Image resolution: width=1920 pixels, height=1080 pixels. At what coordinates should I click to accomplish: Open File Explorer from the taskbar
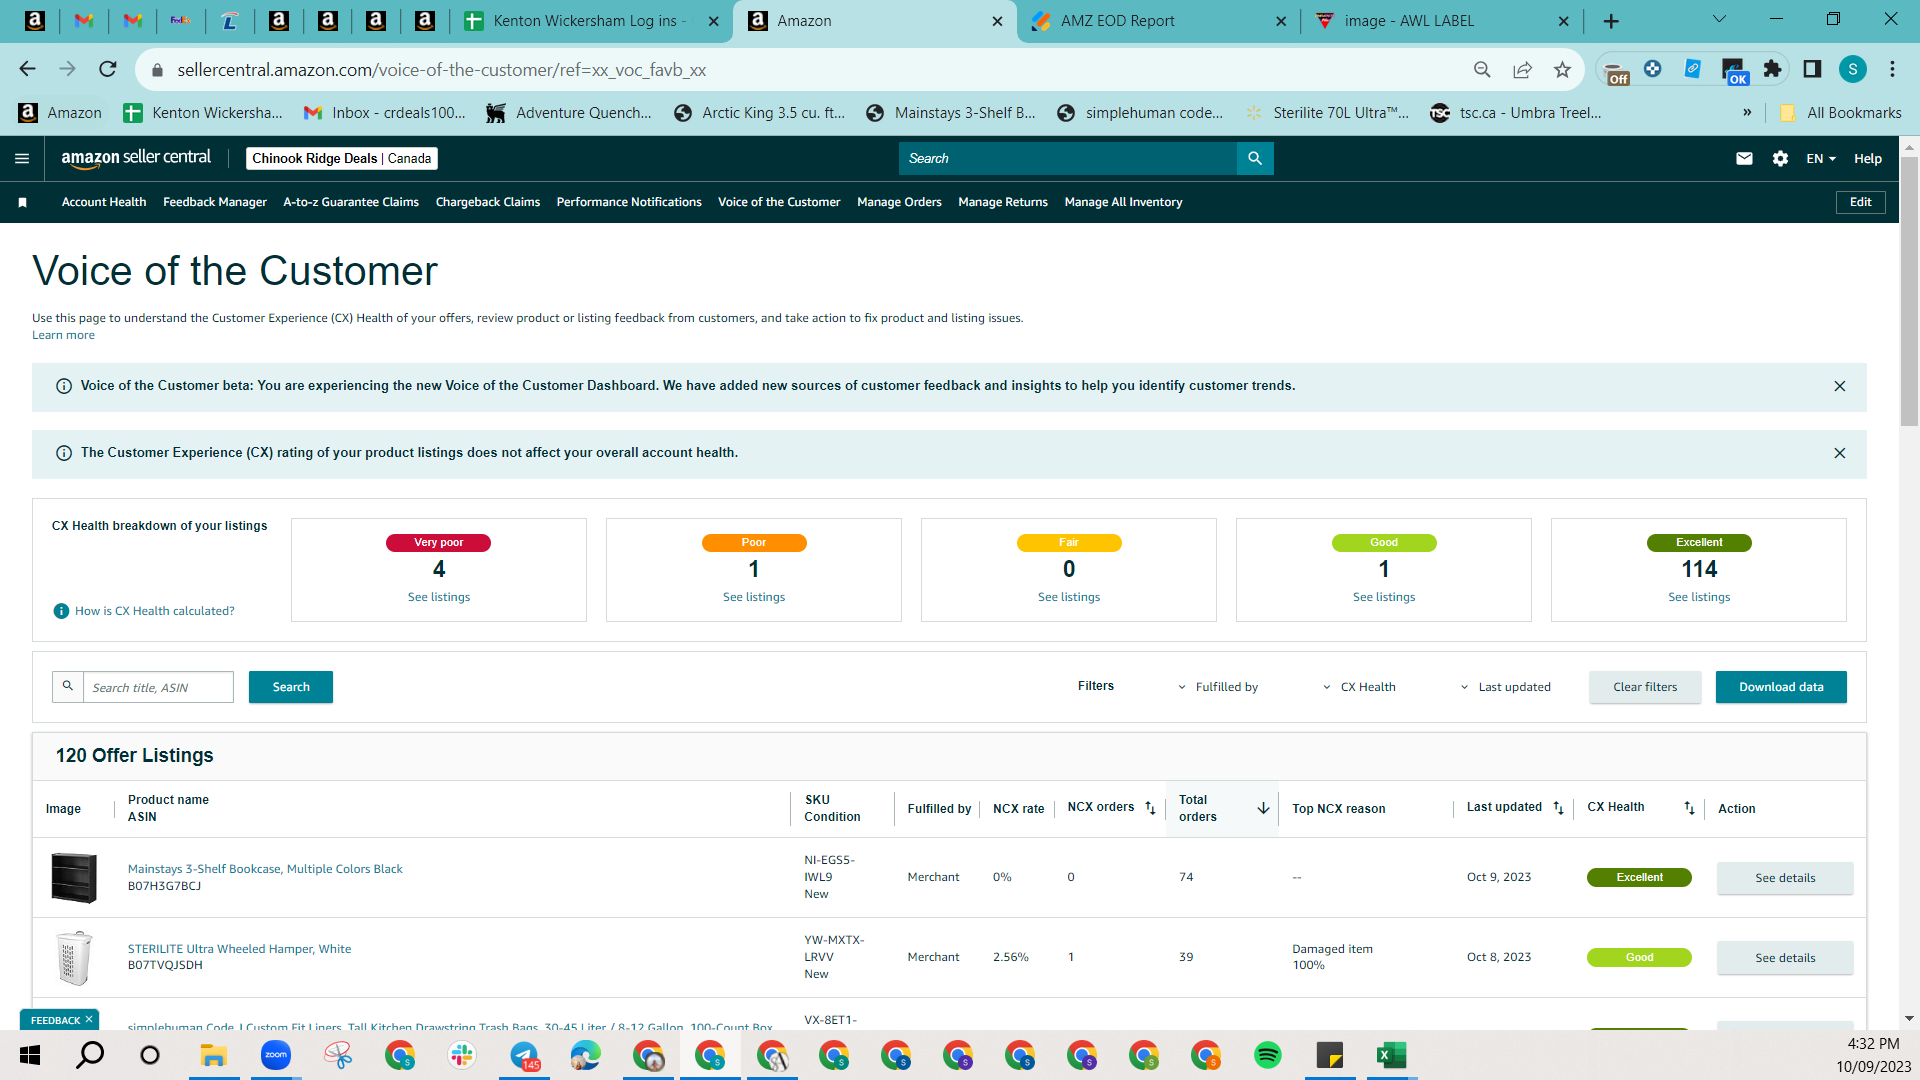point(213,1055)
